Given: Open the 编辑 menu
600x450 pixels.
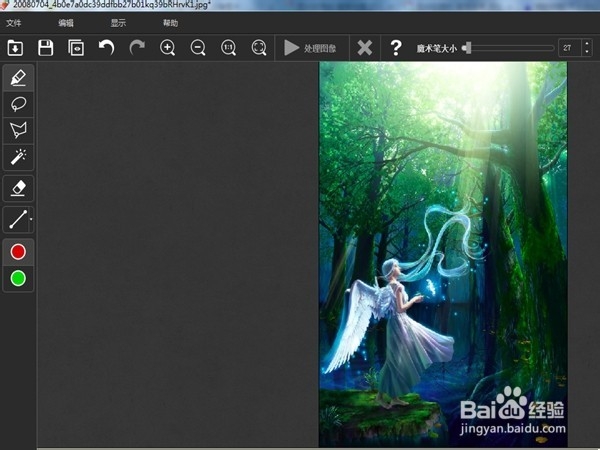Looking at the screenshot, I should pyautogui.click(x=66, y=23).
